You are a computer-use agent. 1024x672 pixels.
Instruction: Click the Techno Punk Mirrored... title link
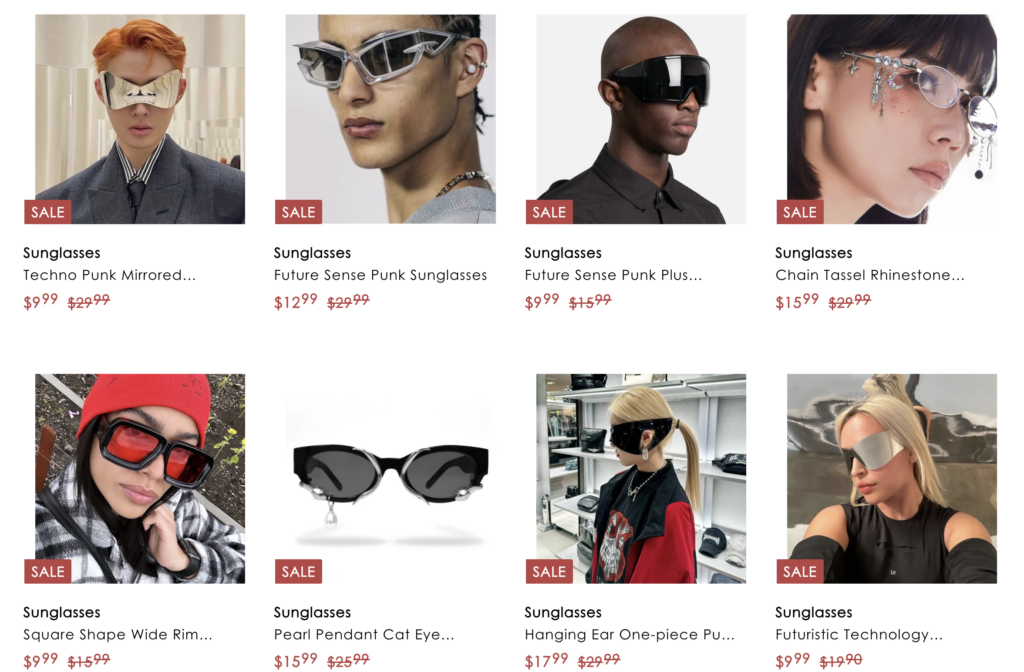pyautogui.click(x=109, y=275)
